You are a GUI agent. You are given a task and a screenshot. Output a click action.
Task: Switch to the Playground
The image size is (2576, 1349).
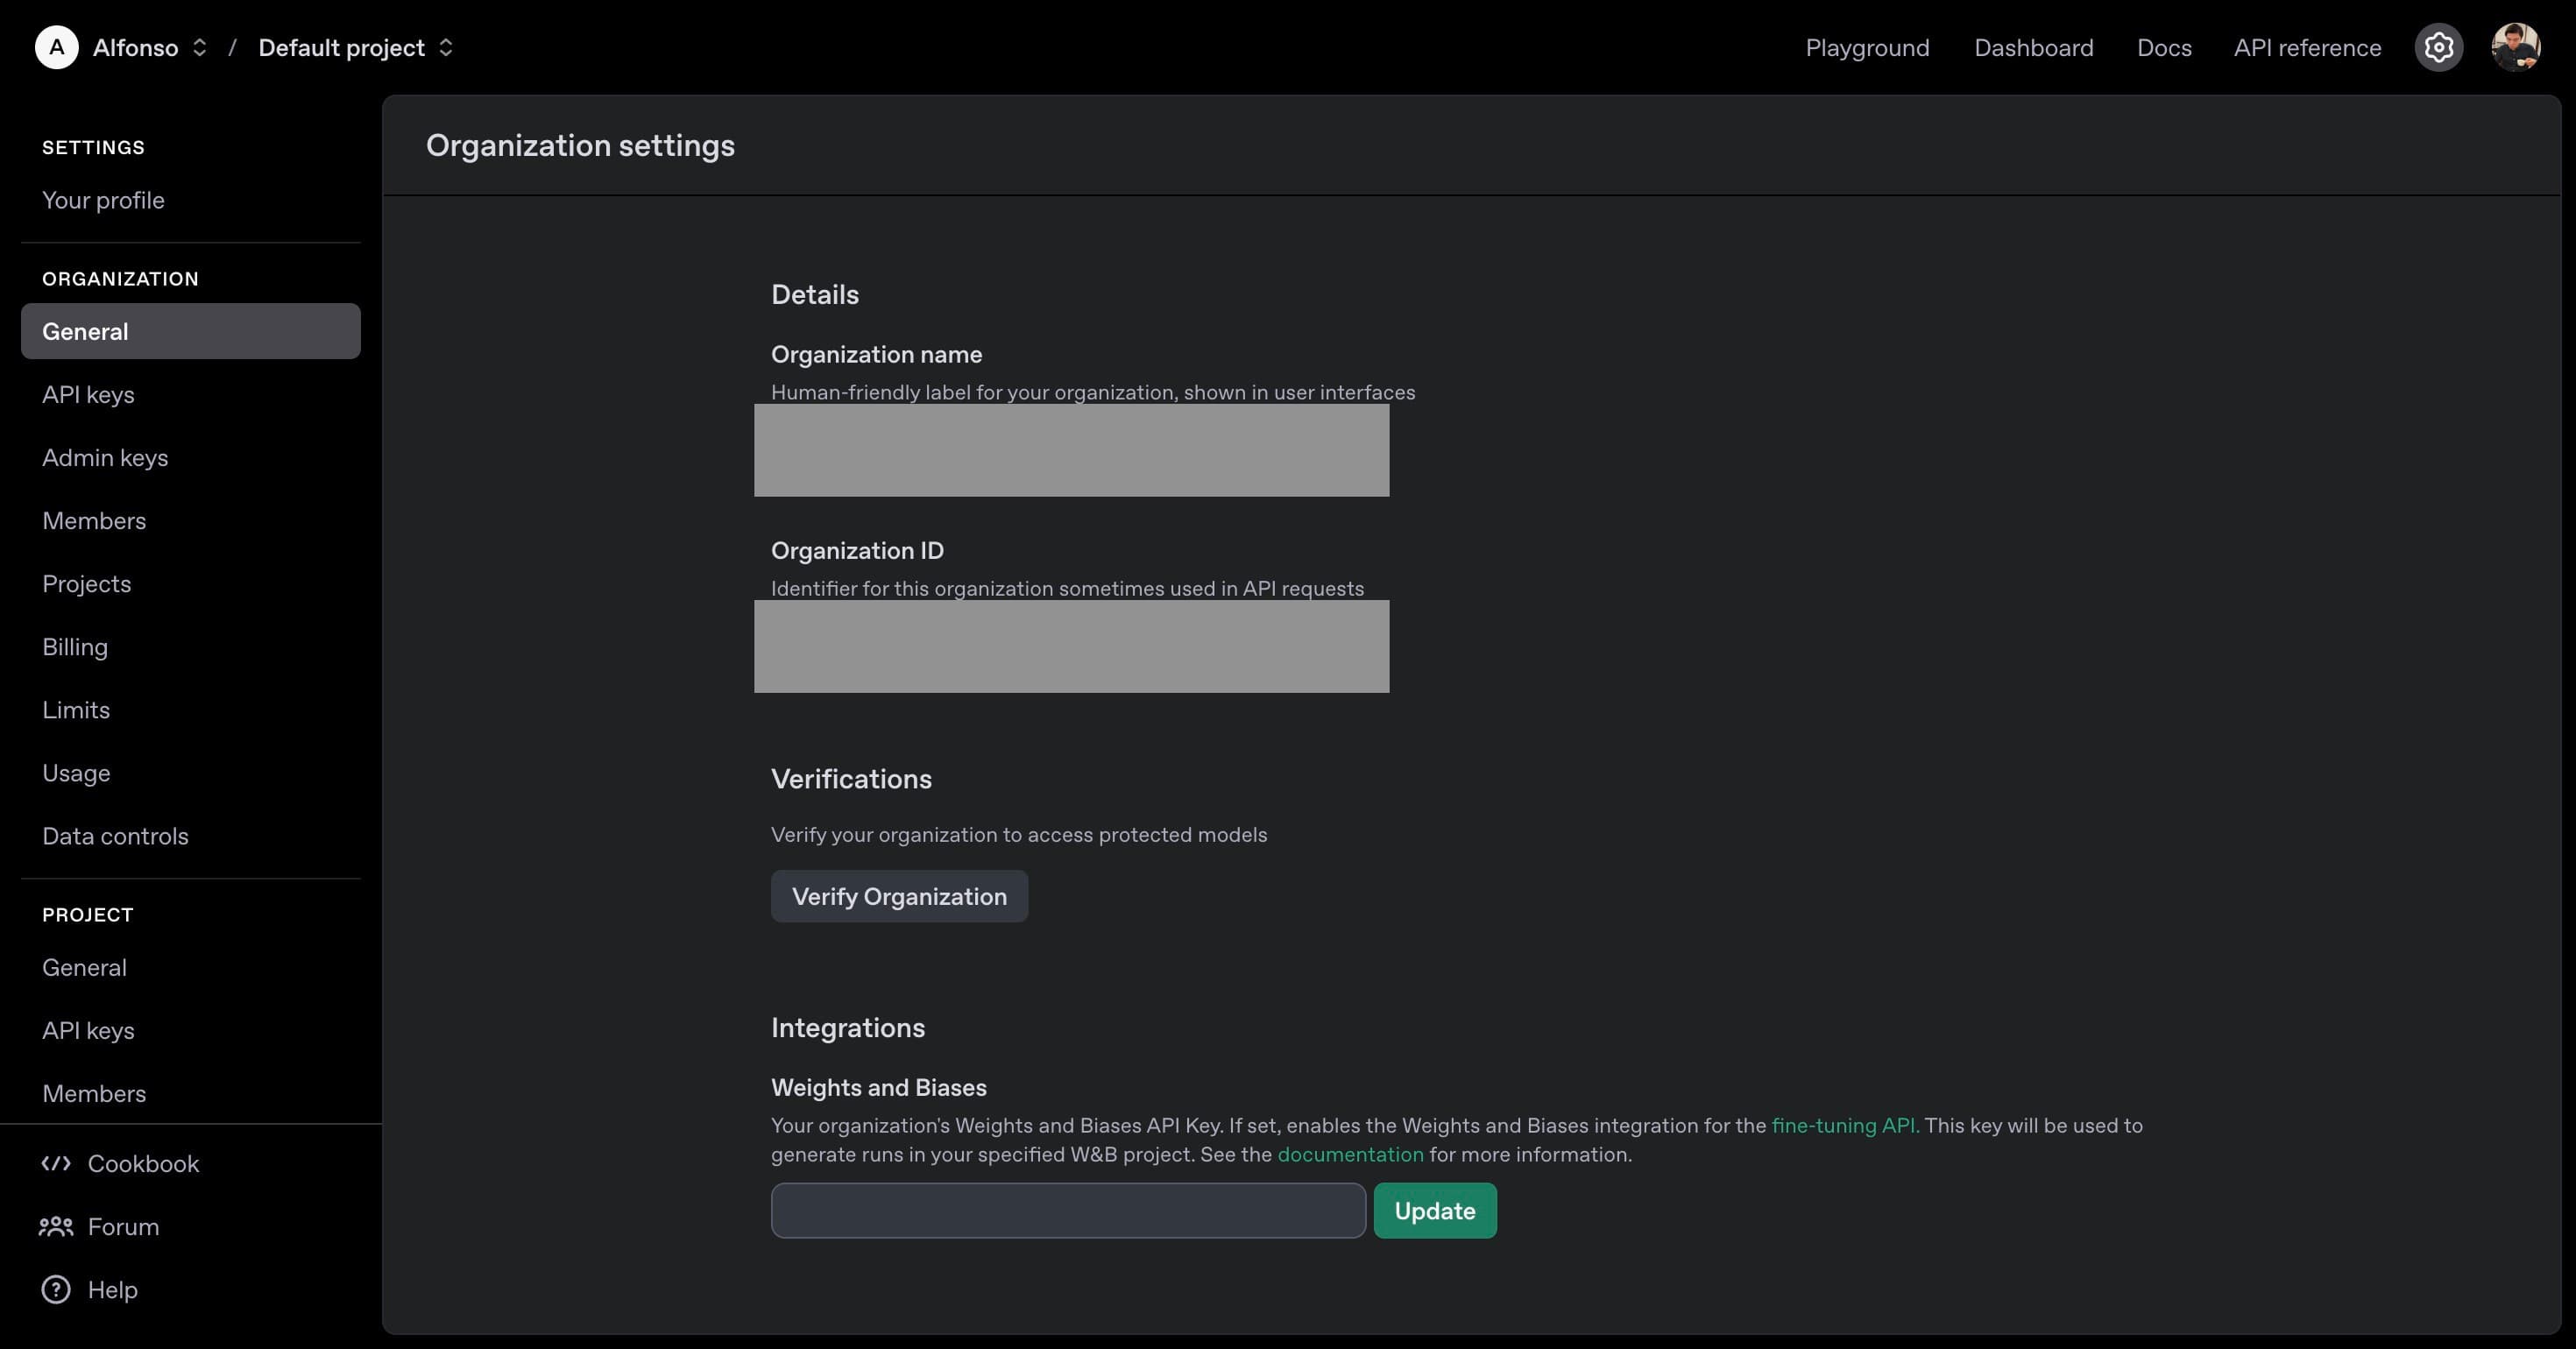1866,47
